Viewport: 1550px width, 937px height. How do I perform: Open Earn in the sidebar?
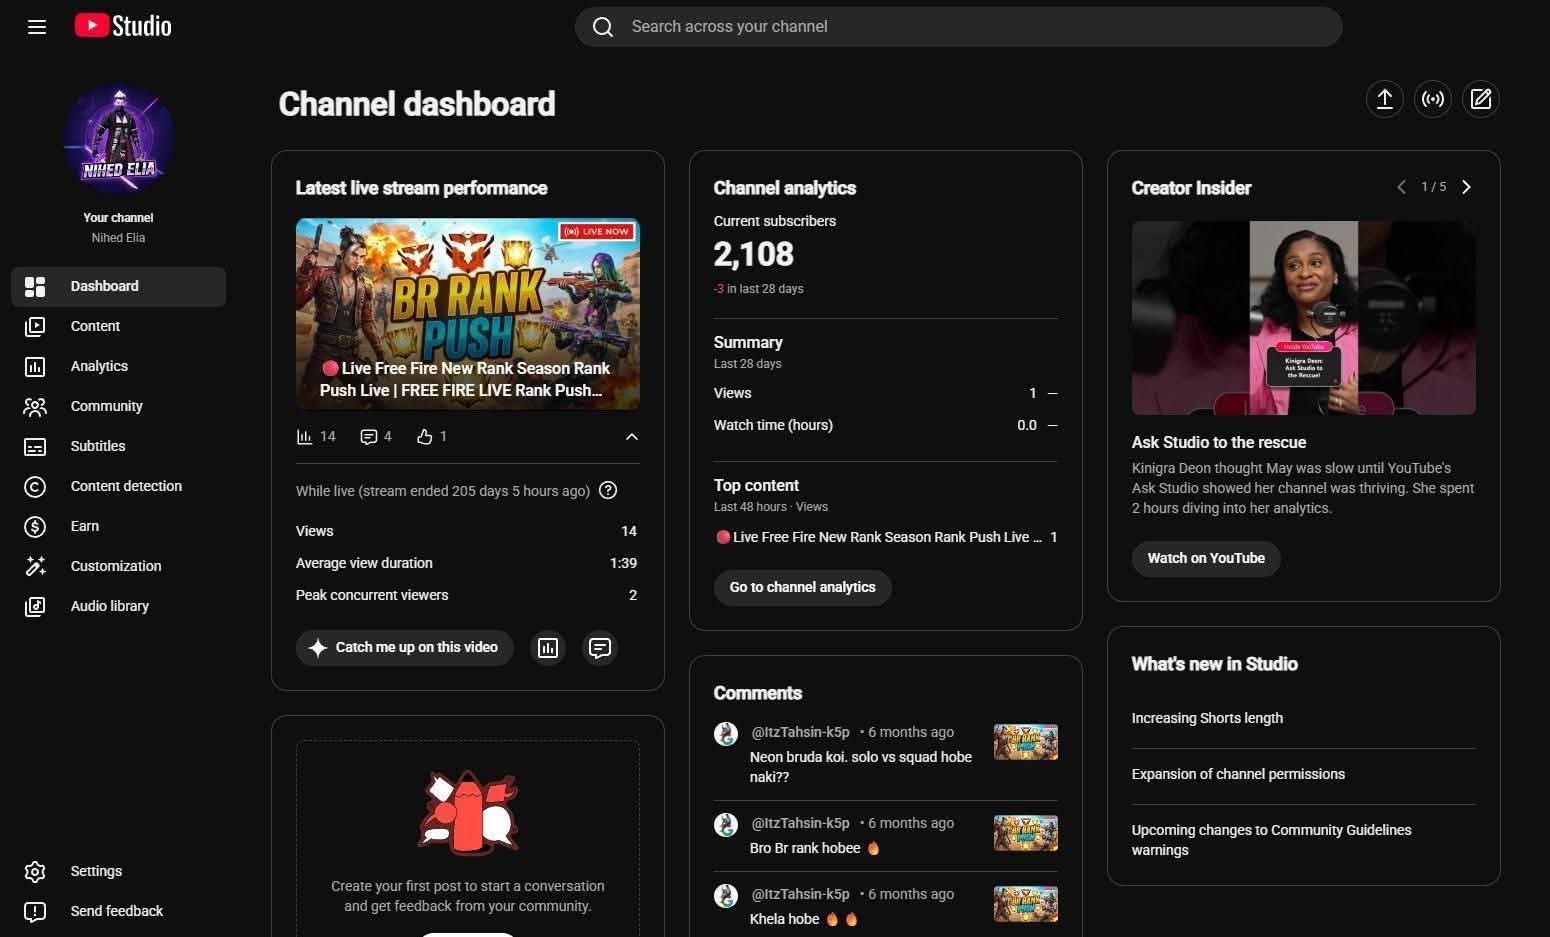[x=118, y=526]
